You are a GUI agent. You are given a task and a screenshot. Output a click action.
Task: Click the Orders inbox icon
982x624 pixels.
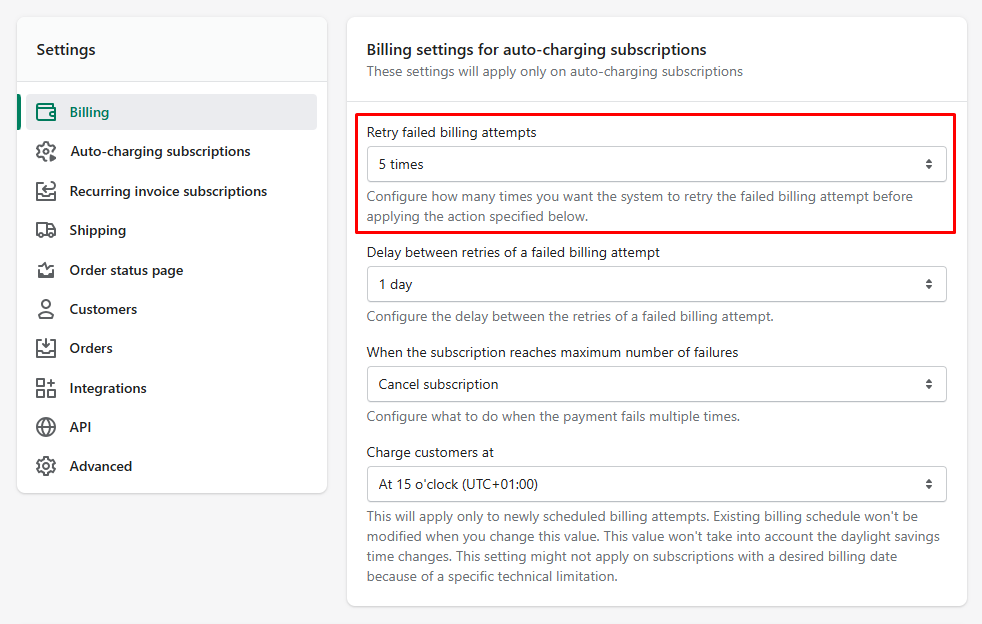[x=46, y=348]
